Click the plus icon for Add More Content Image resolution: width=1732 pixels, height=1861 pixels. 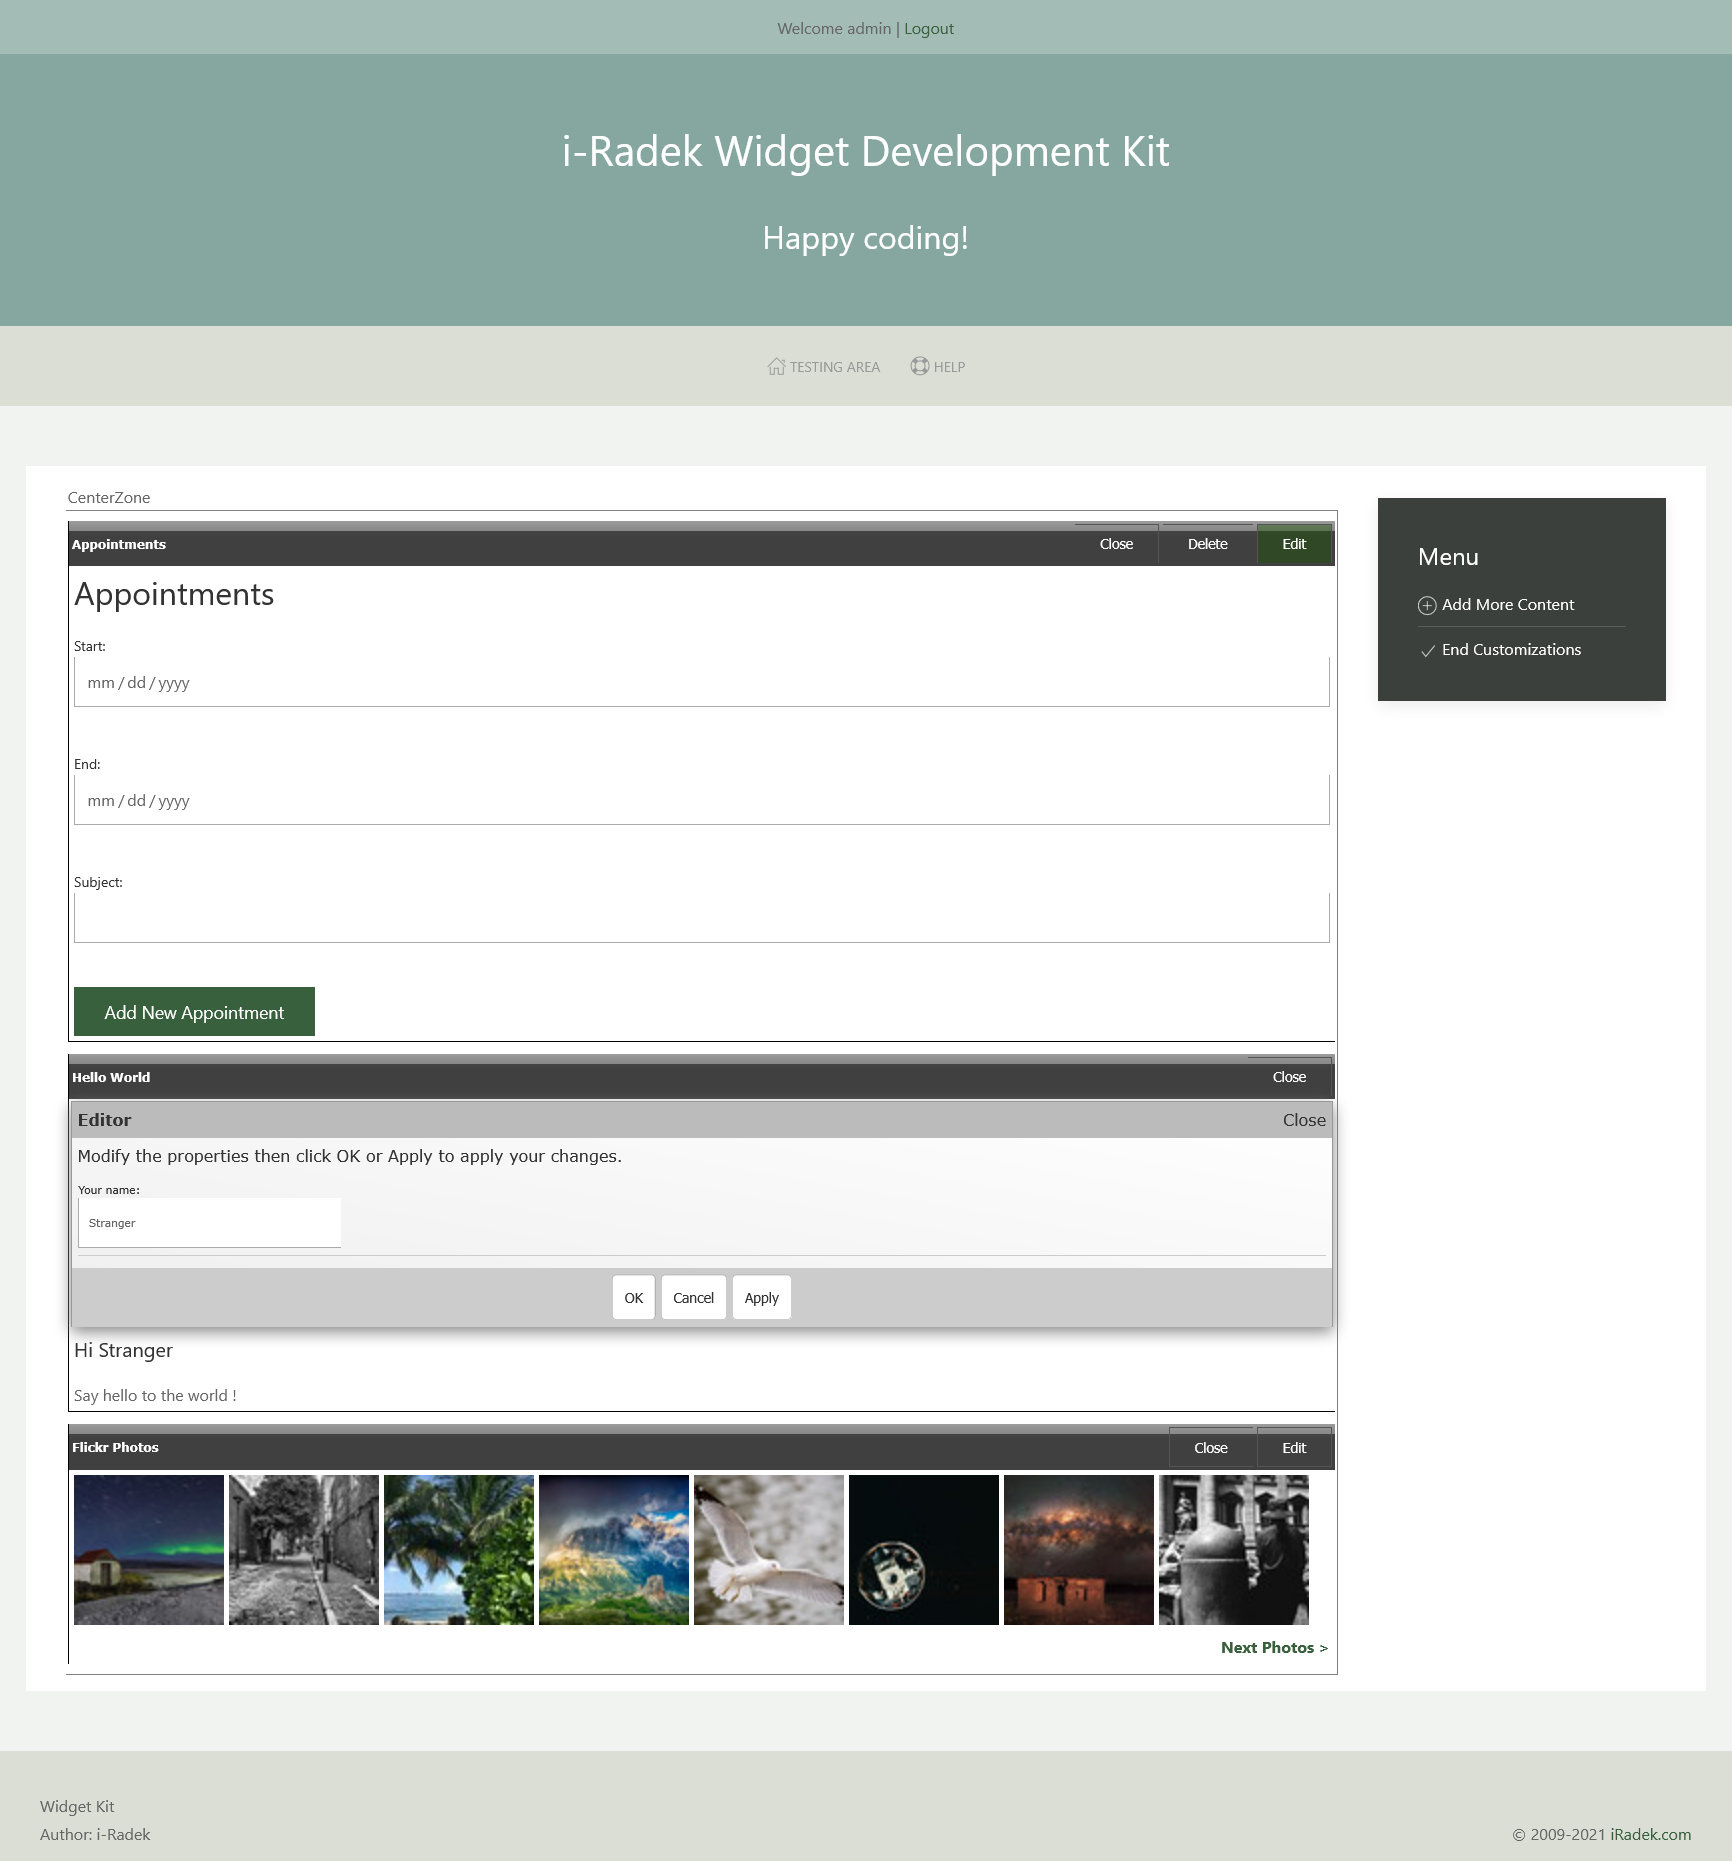1427,605
